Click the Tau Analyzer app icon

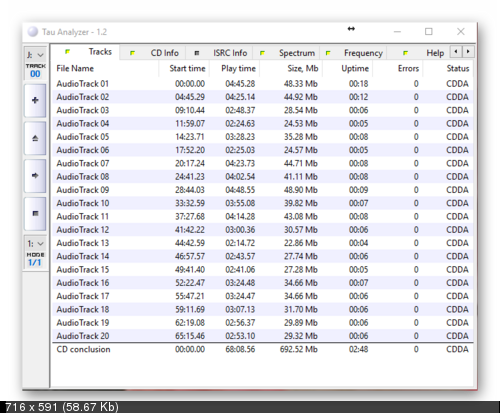click(33, 32)
